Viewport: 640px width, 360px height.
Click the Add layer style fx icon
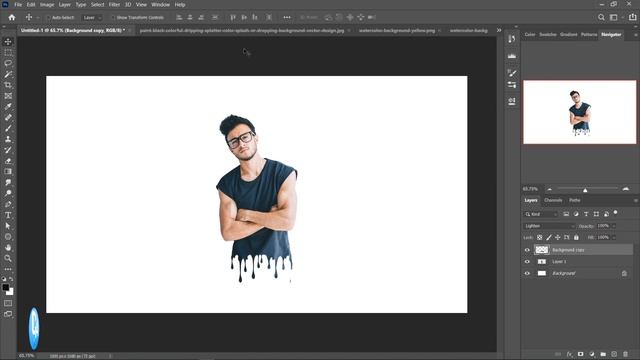[x=570, y=354]
